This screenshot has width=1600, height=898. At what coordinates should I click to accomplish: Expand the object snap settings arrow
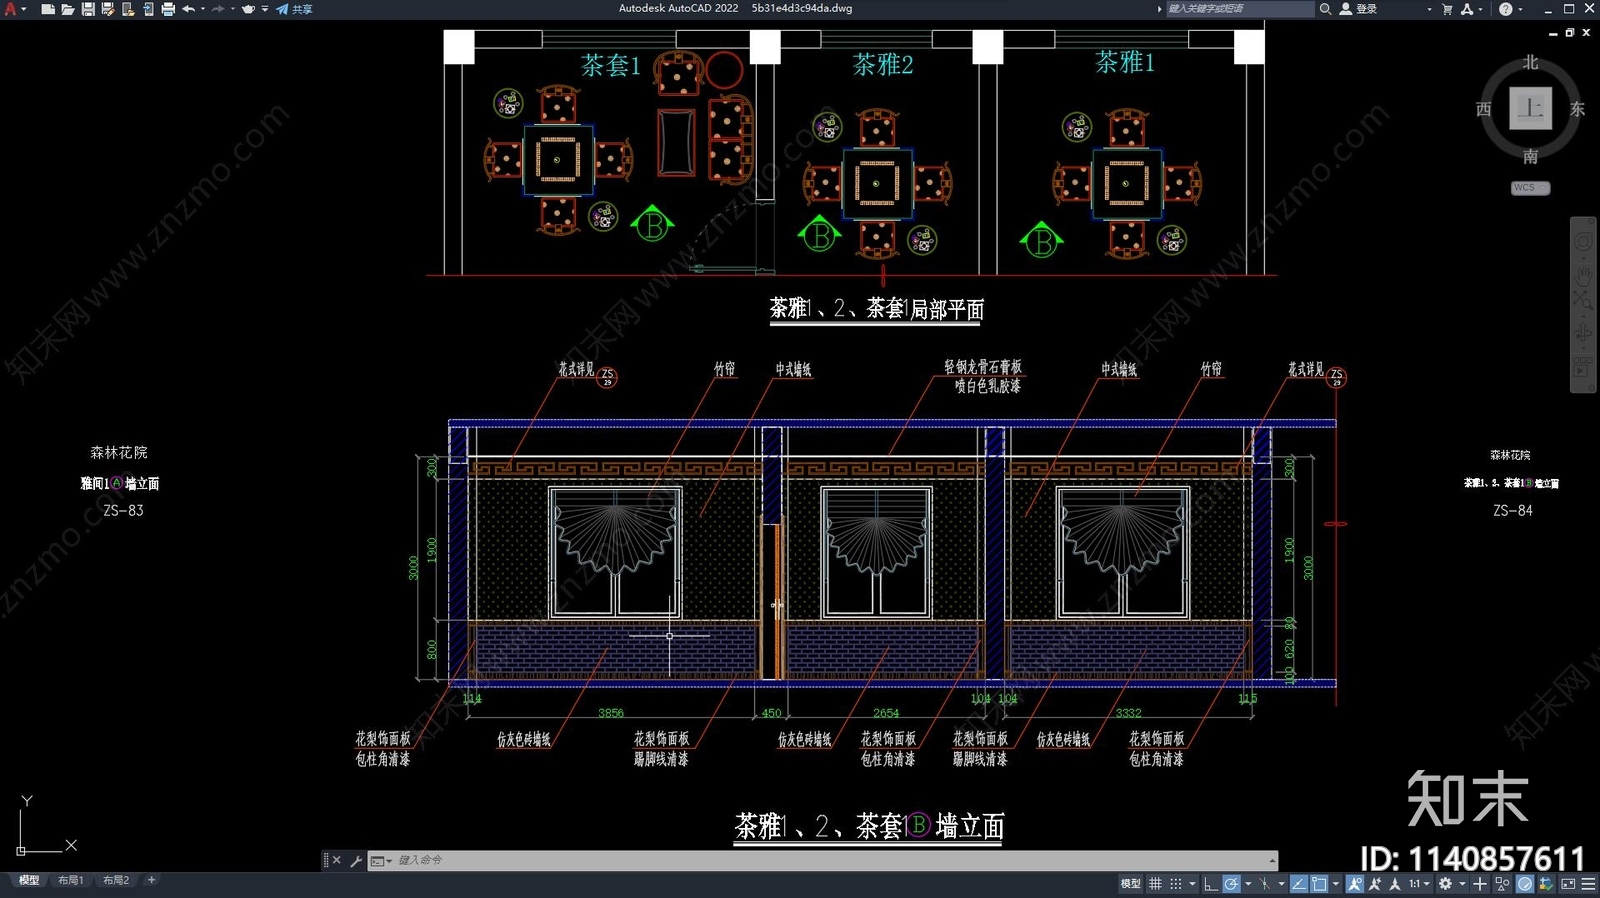coord(1336,884)
